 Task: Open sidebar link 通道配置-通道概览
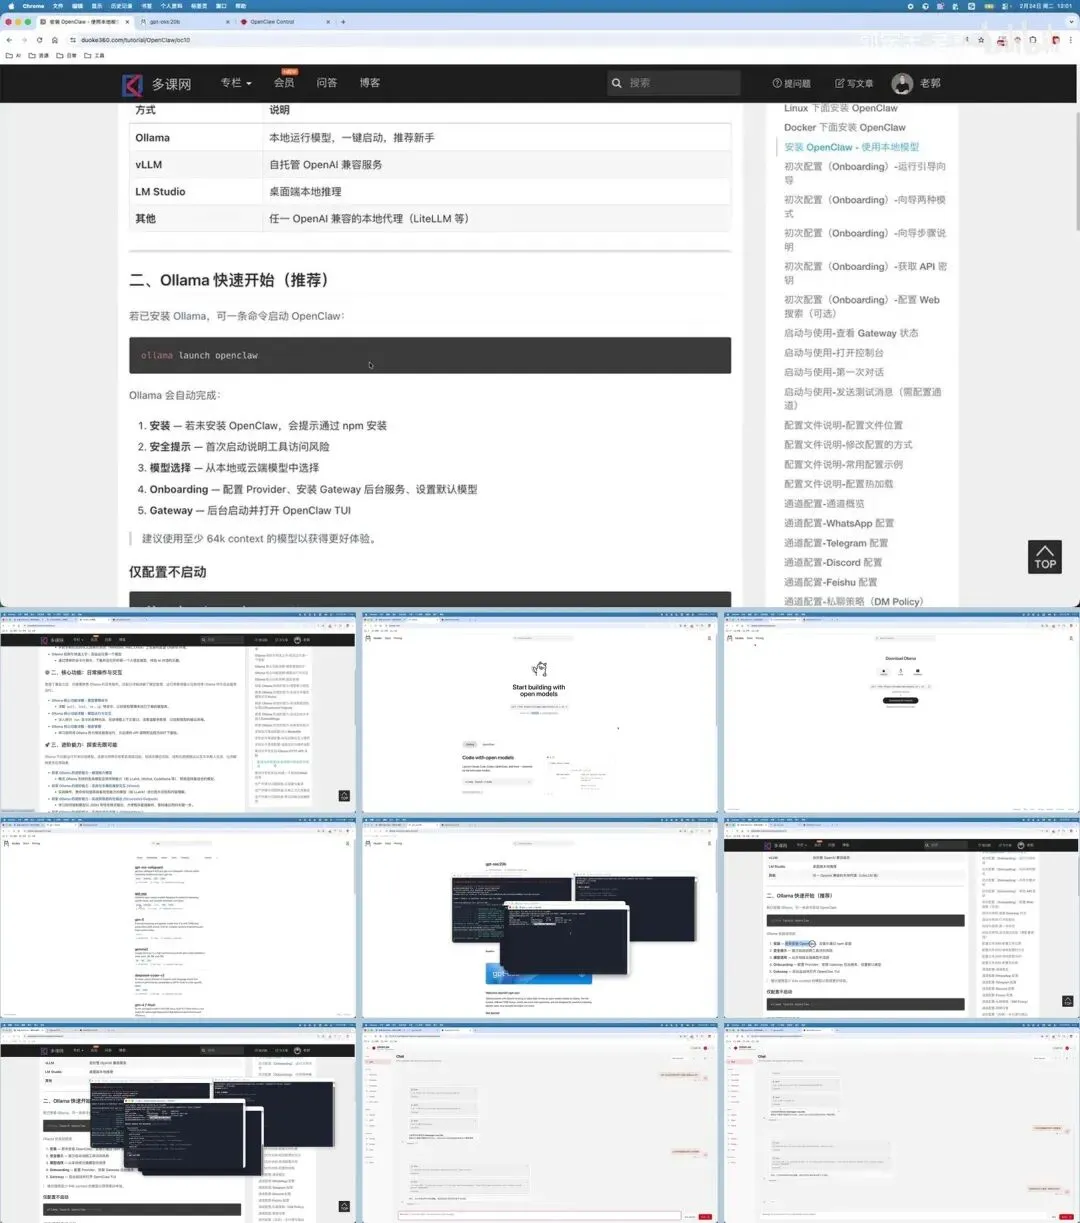tap(824, 503)
